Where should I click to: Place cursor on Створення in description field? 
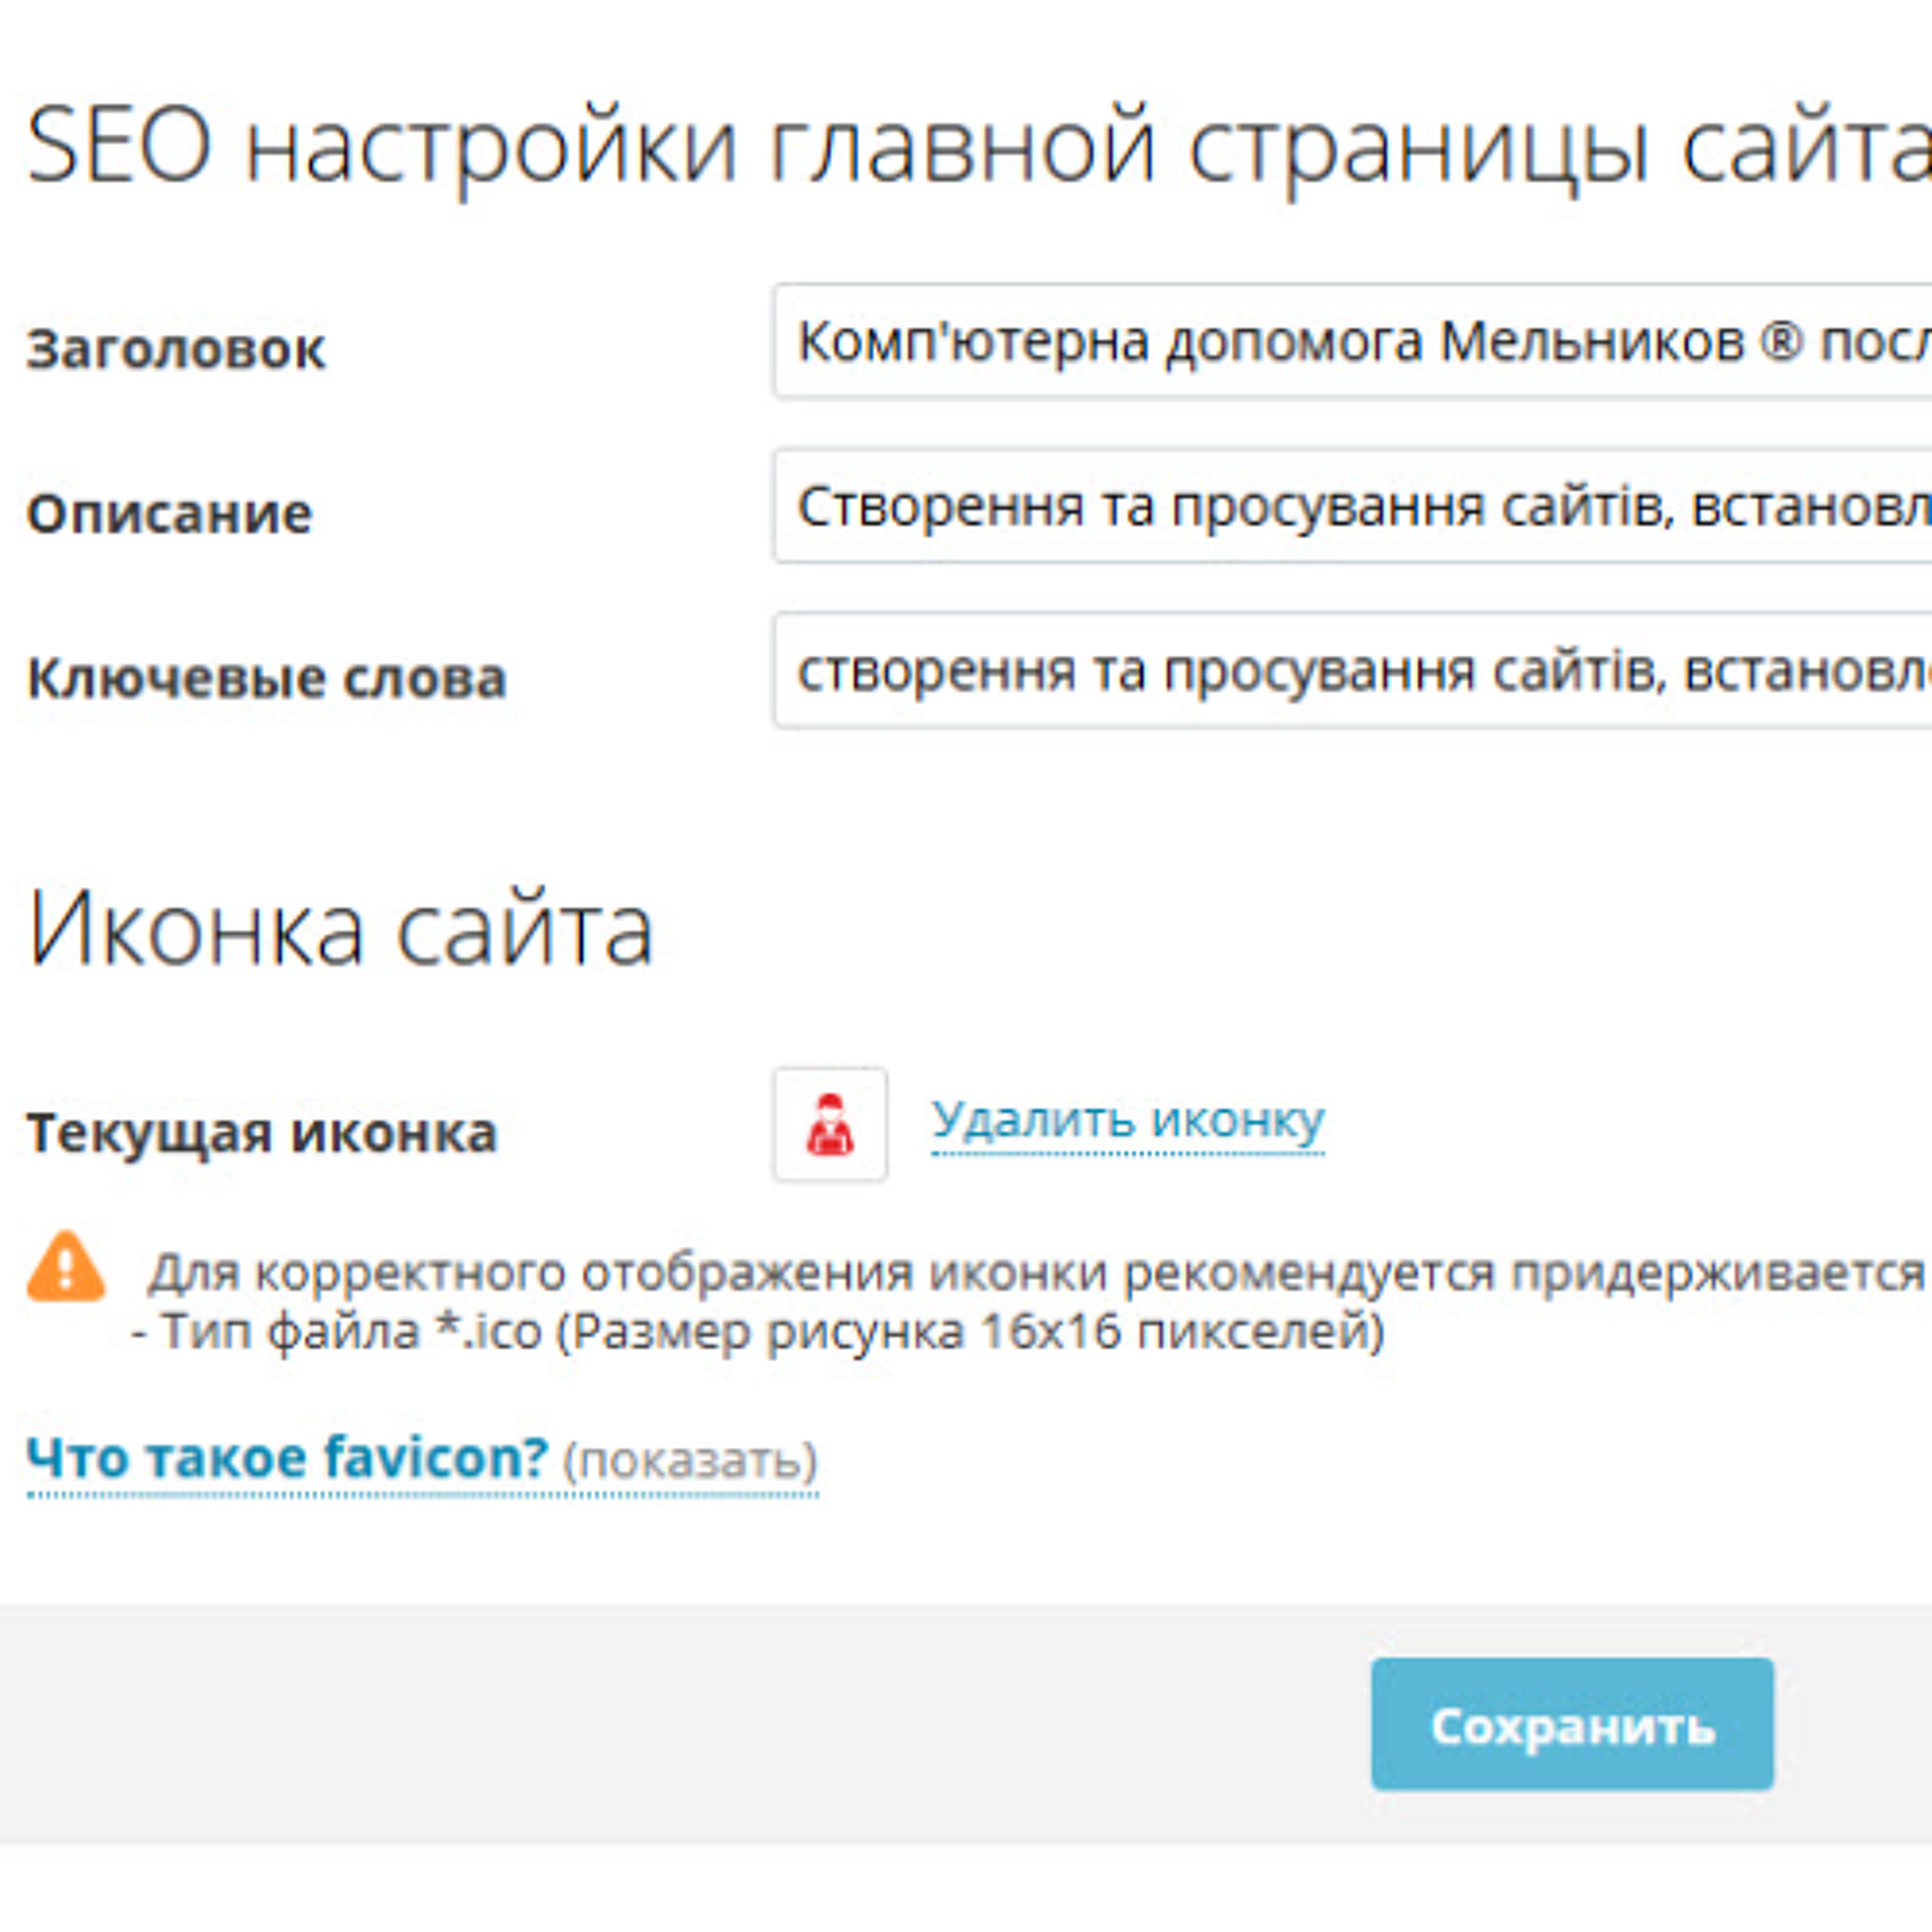tap(940, 507)
